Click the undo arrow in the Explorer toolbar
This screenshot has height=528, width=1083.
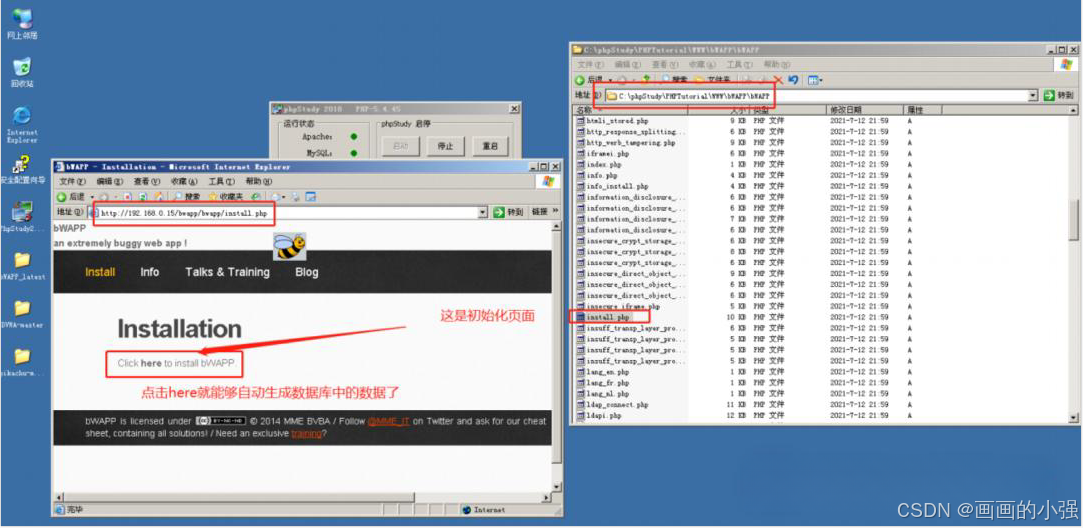click(794, 80)
